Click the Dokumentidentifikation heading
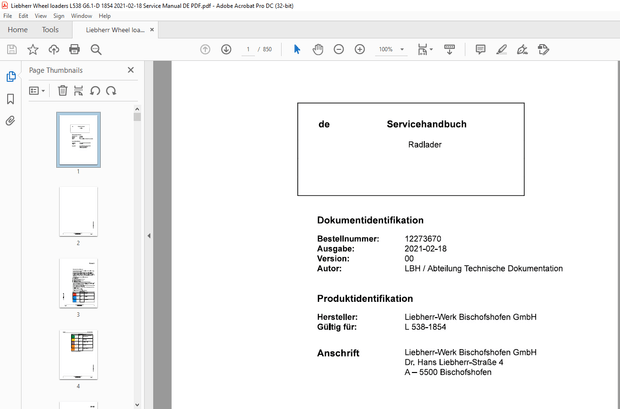 pos(370,220)
